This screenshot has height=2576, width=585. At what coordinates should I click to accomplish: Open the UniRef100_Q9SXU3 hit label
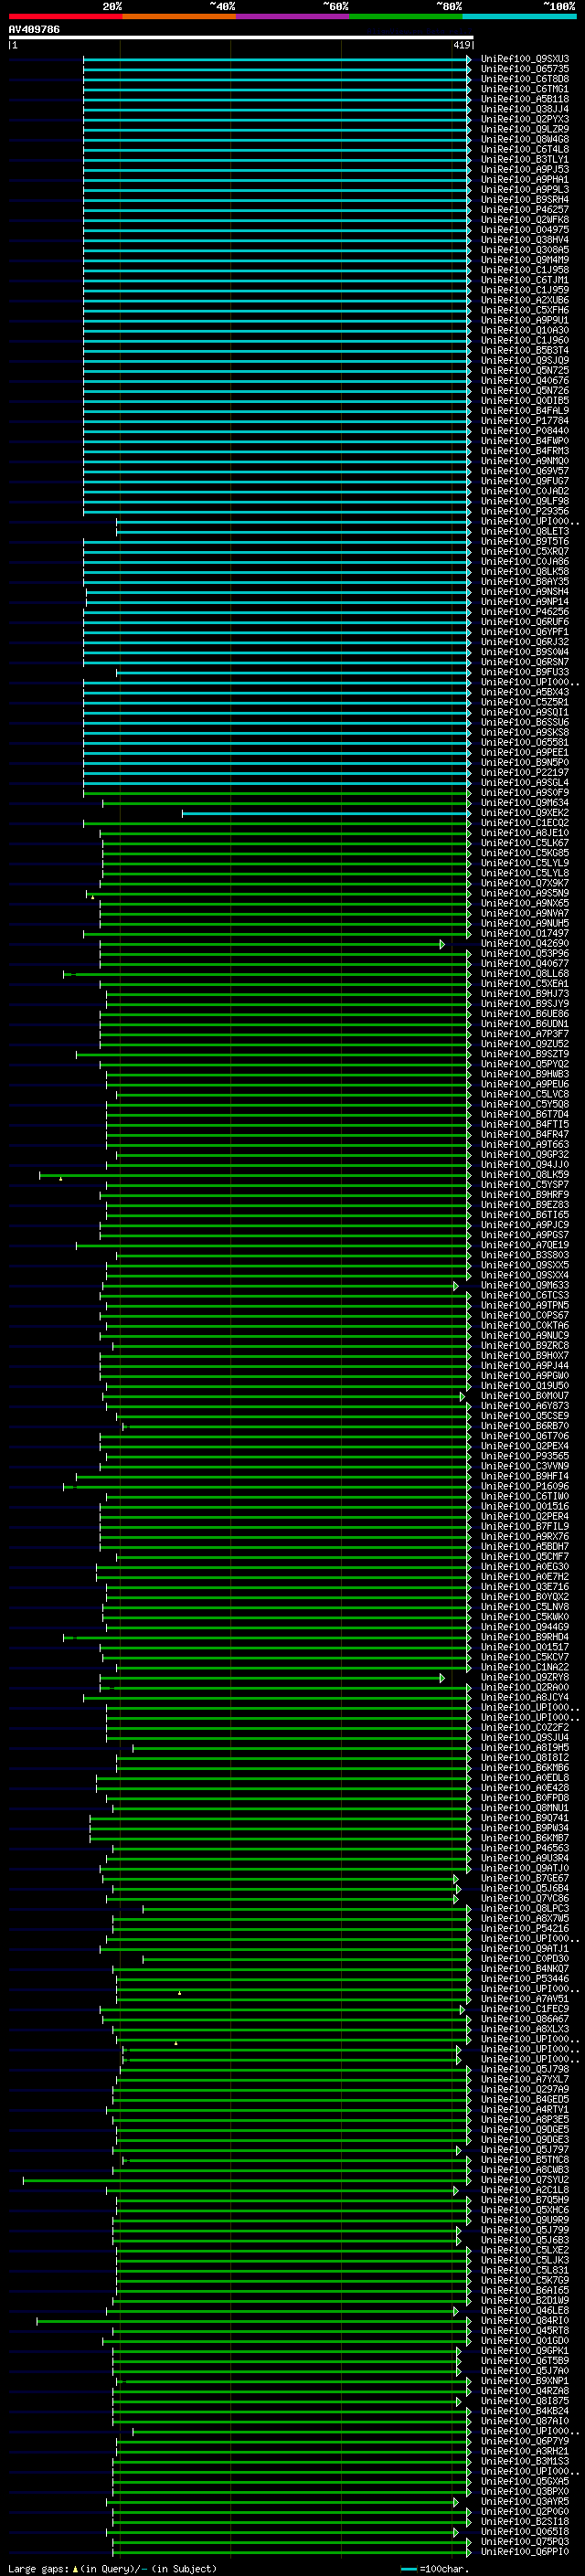[525, 59]
